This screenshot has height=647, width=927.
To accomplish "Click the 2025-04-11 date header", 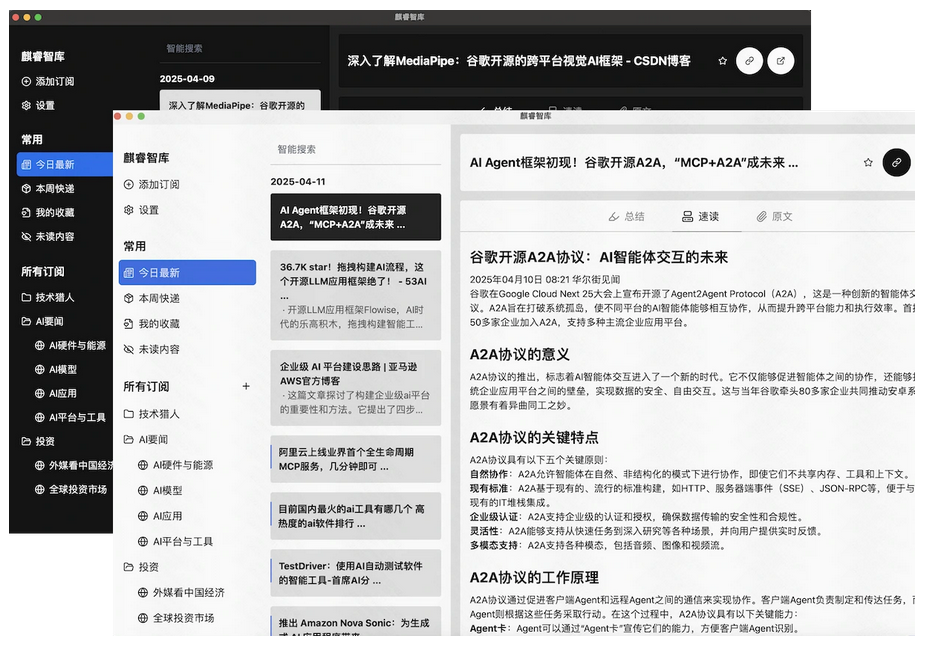I will coord(298,182).
